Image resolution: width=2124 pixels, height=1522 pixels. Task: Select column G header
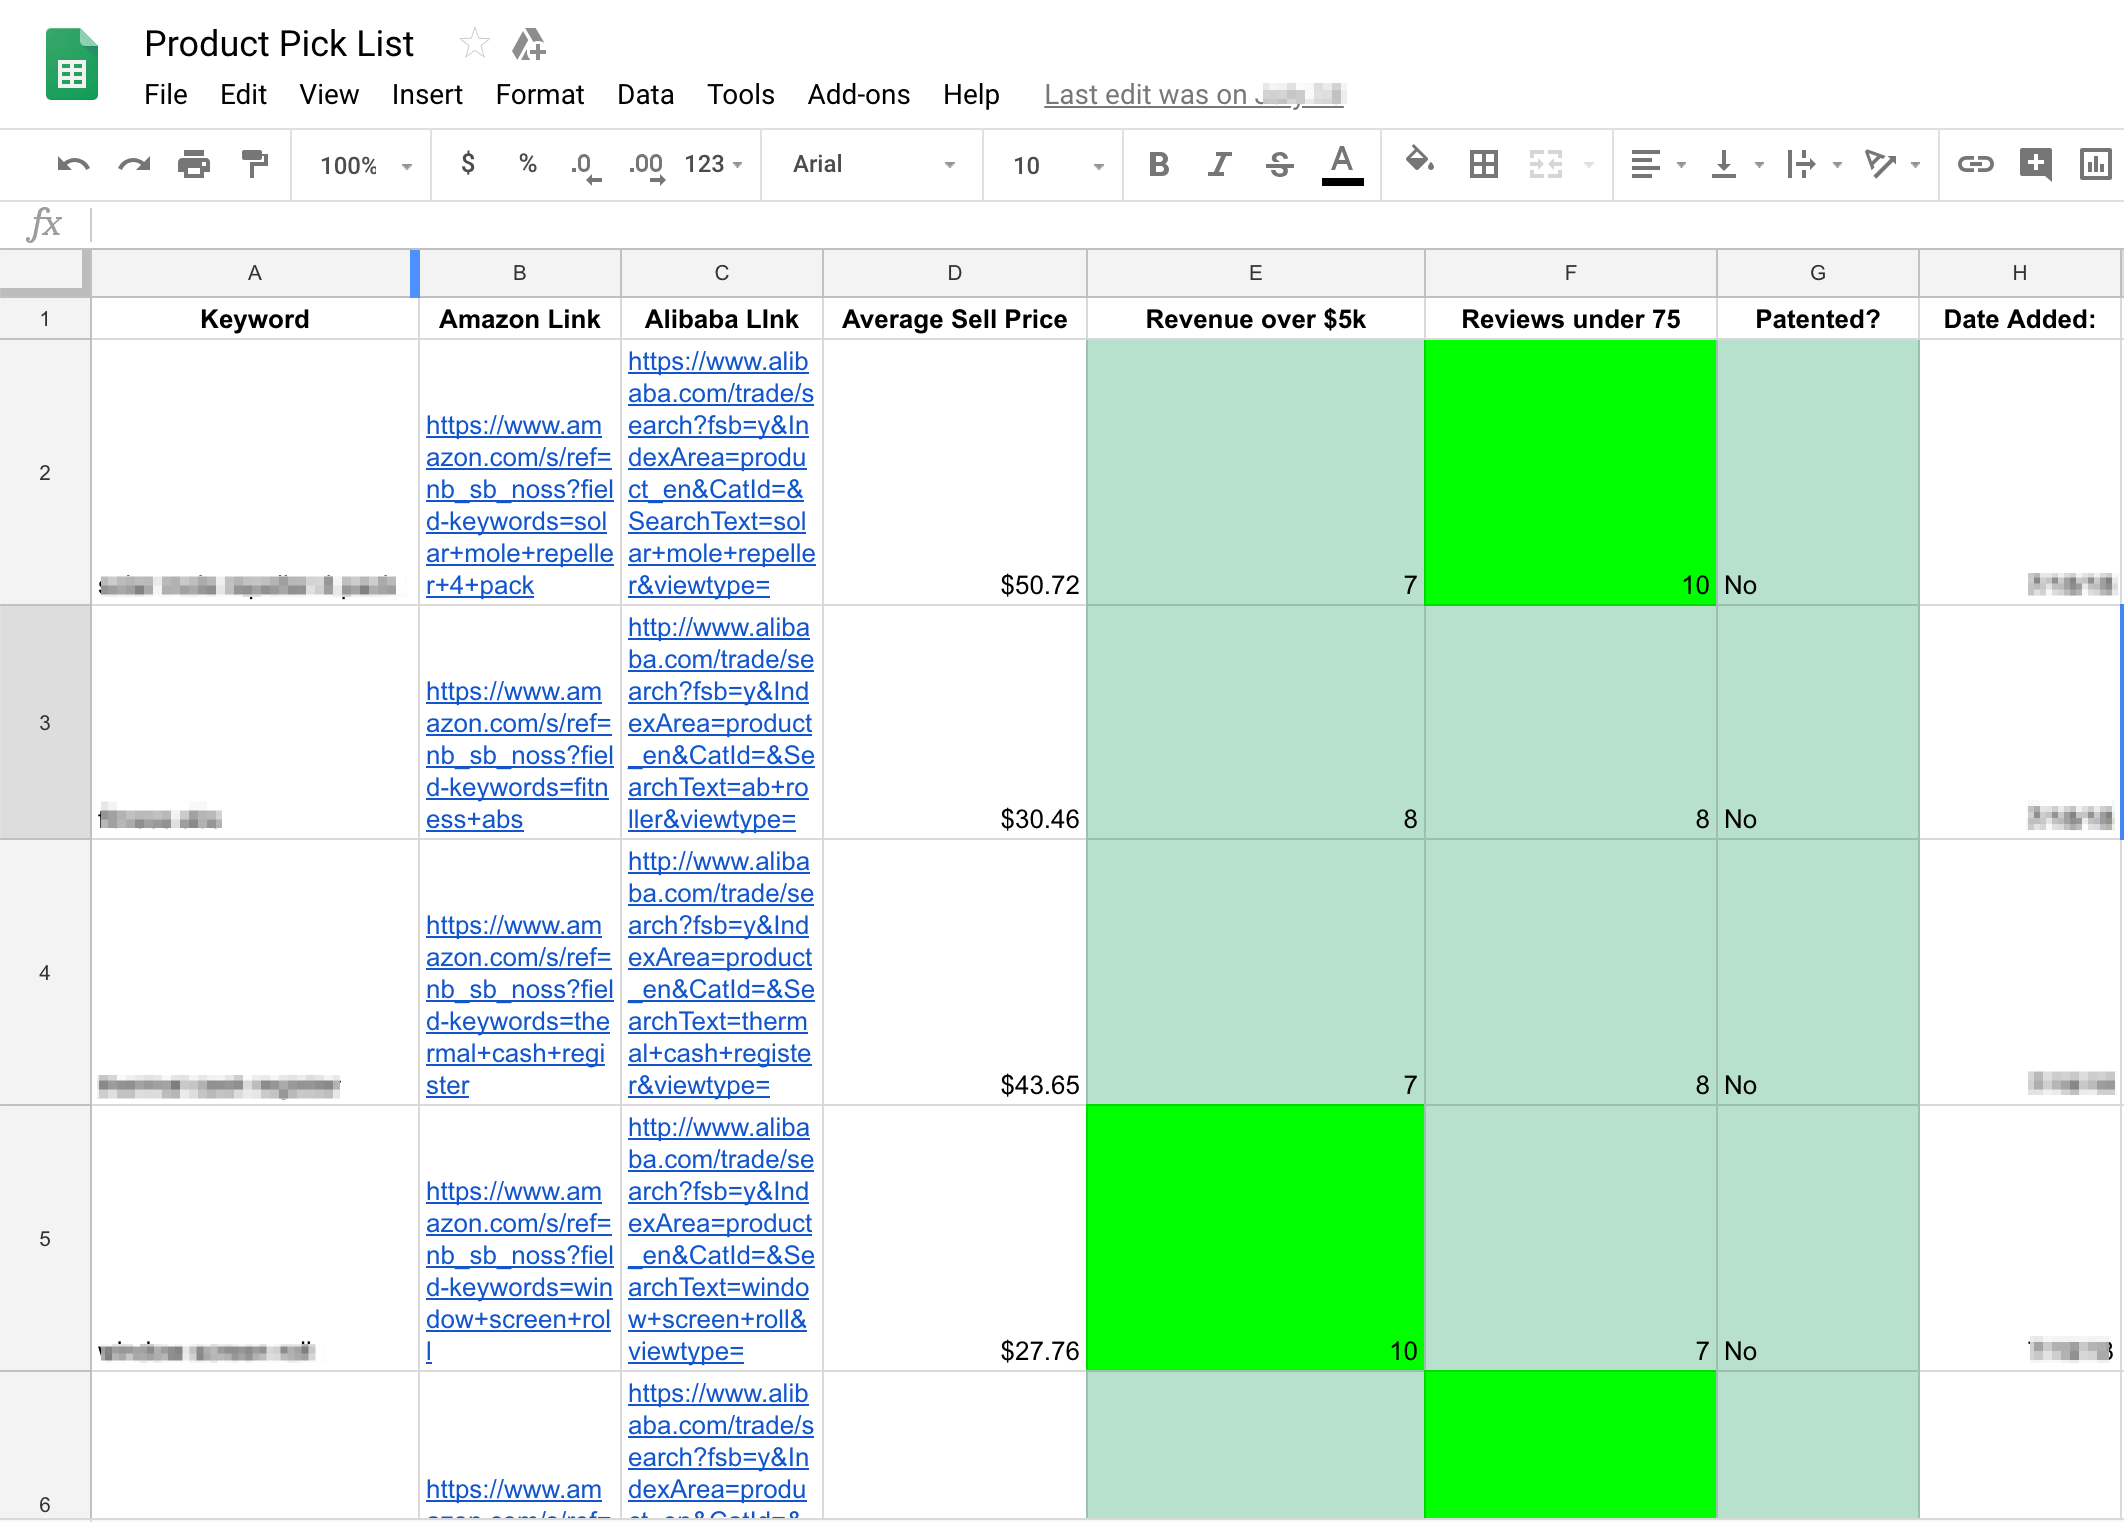1817,273
